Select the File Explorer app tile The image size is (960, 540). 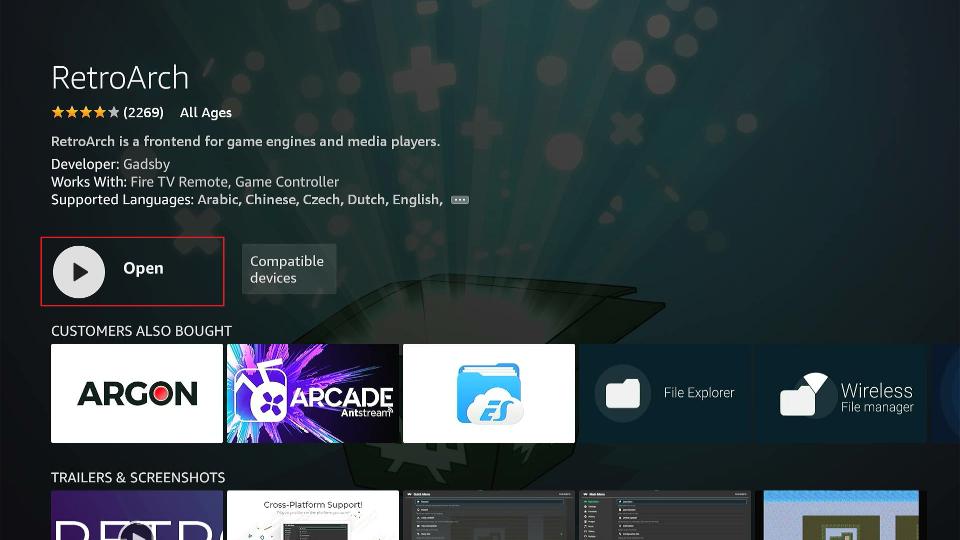665,393
